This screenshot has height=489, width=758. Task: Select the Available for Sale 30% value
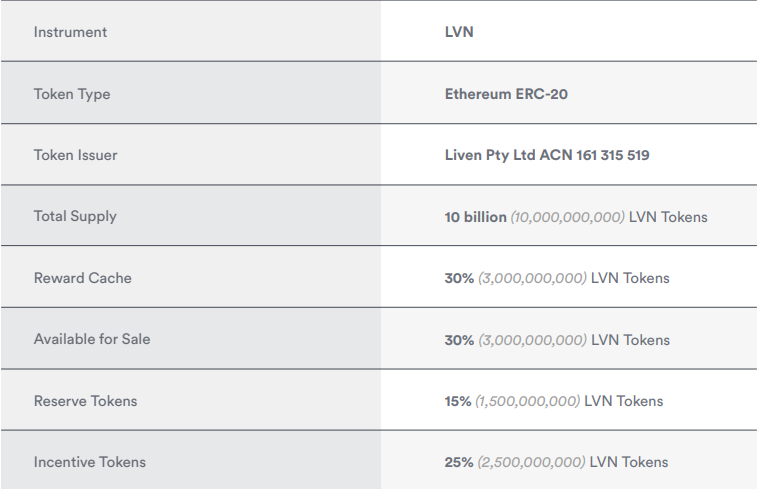[x=459, y=340]
